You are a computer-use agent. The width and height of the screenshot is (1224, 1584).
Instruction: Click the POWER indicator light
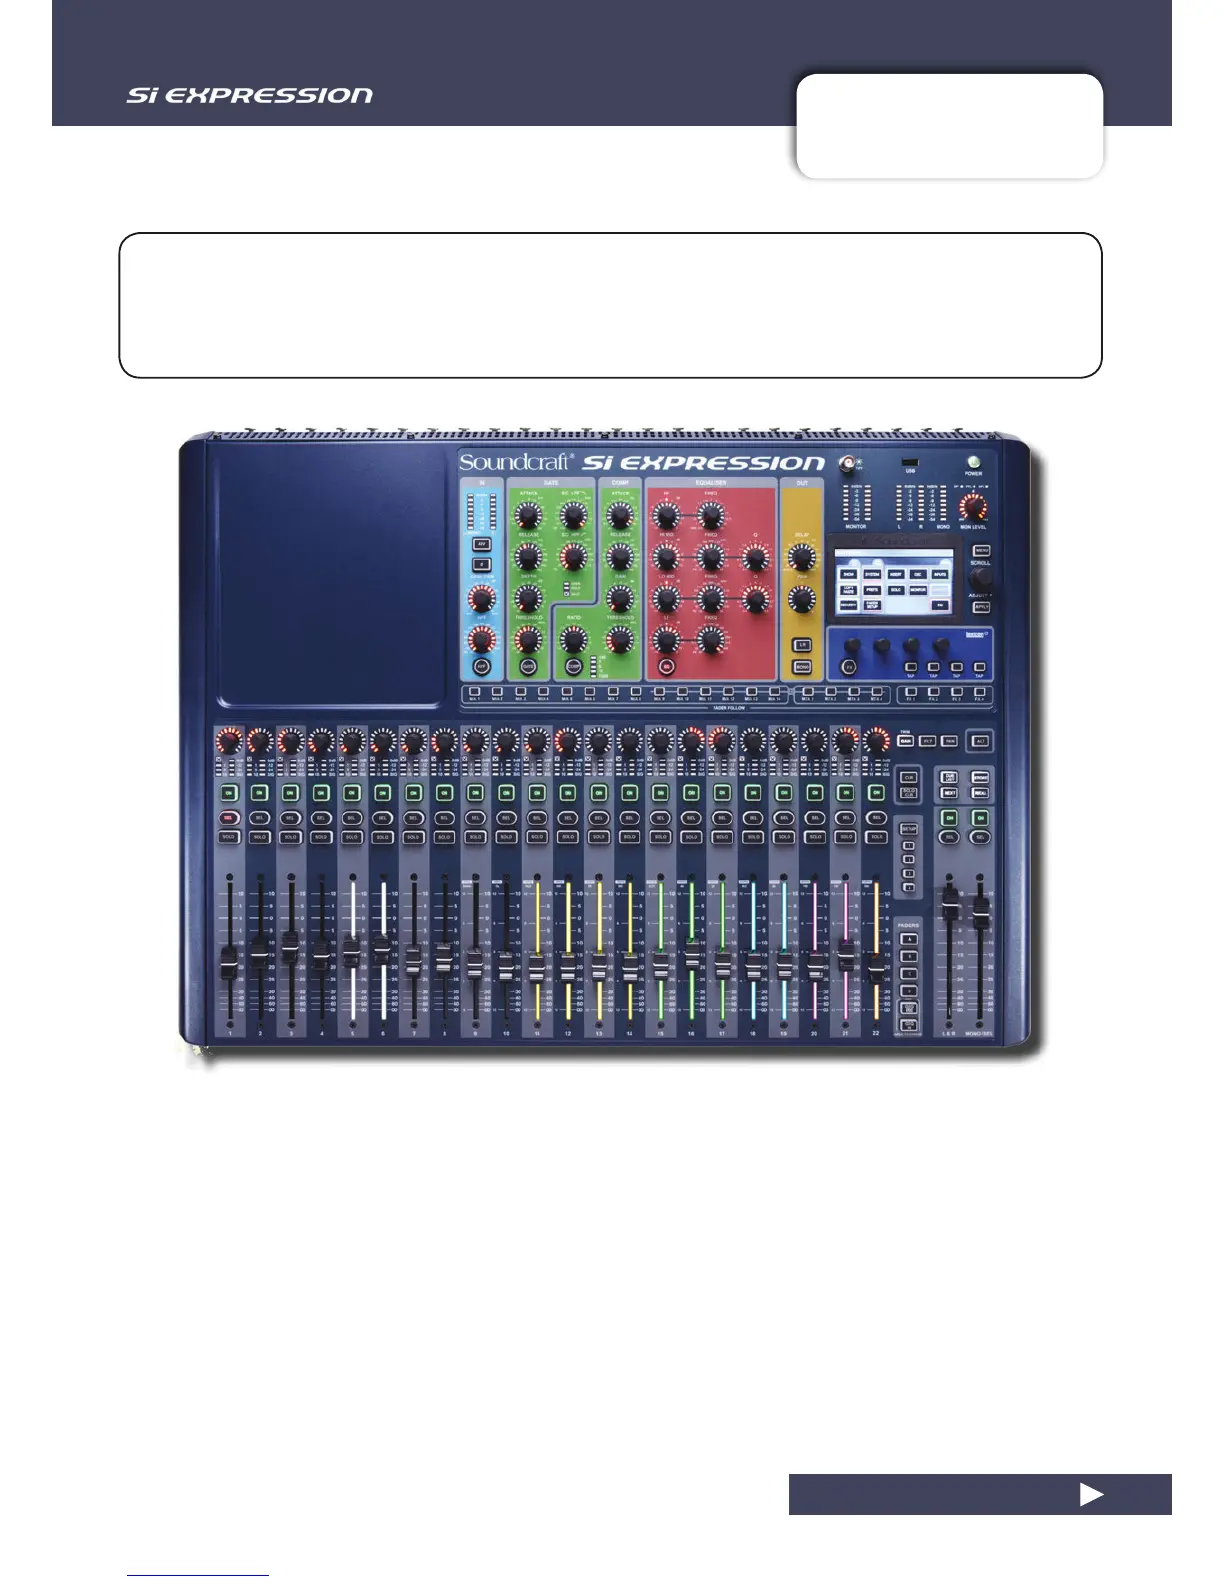(974, 462)
